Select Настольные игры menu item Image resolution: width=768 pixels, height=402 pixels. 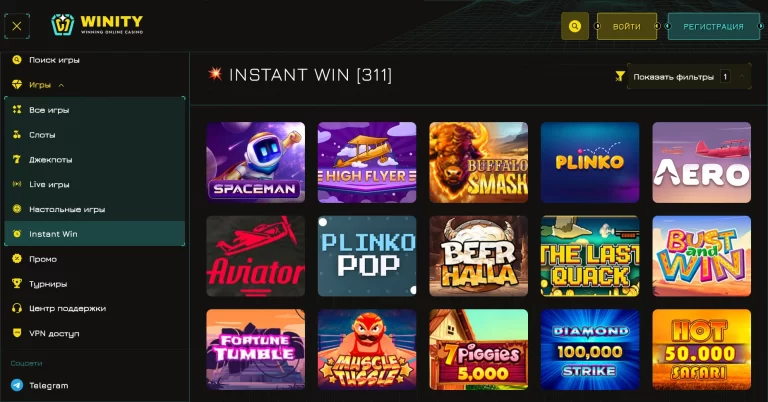point(95,209)
